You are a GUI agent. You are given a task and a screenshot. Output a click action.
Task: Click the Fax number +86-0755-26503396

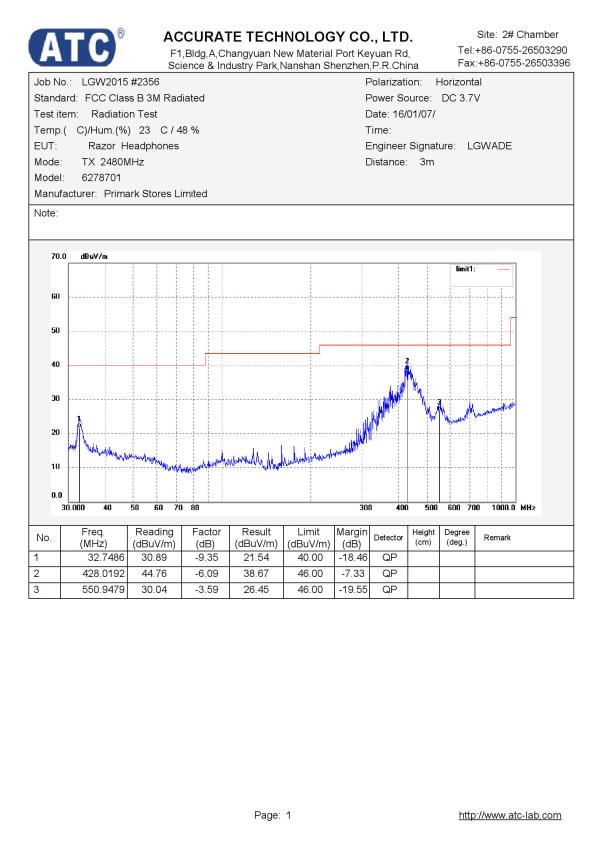click(524, 63)
